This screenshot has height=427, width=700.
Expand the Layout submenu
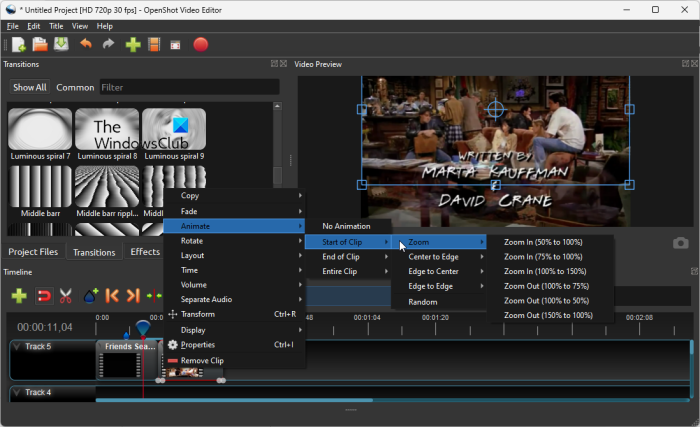tap(234, 255)
